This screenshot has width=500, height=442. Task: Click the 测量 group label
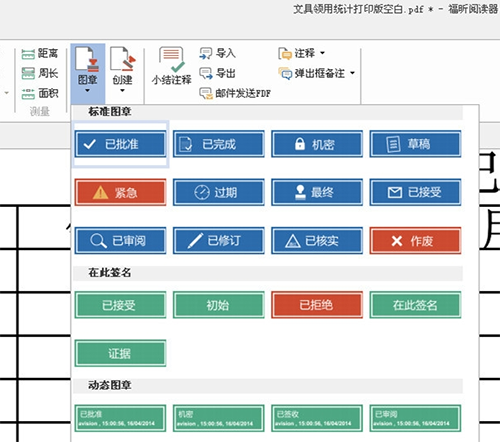40,111
